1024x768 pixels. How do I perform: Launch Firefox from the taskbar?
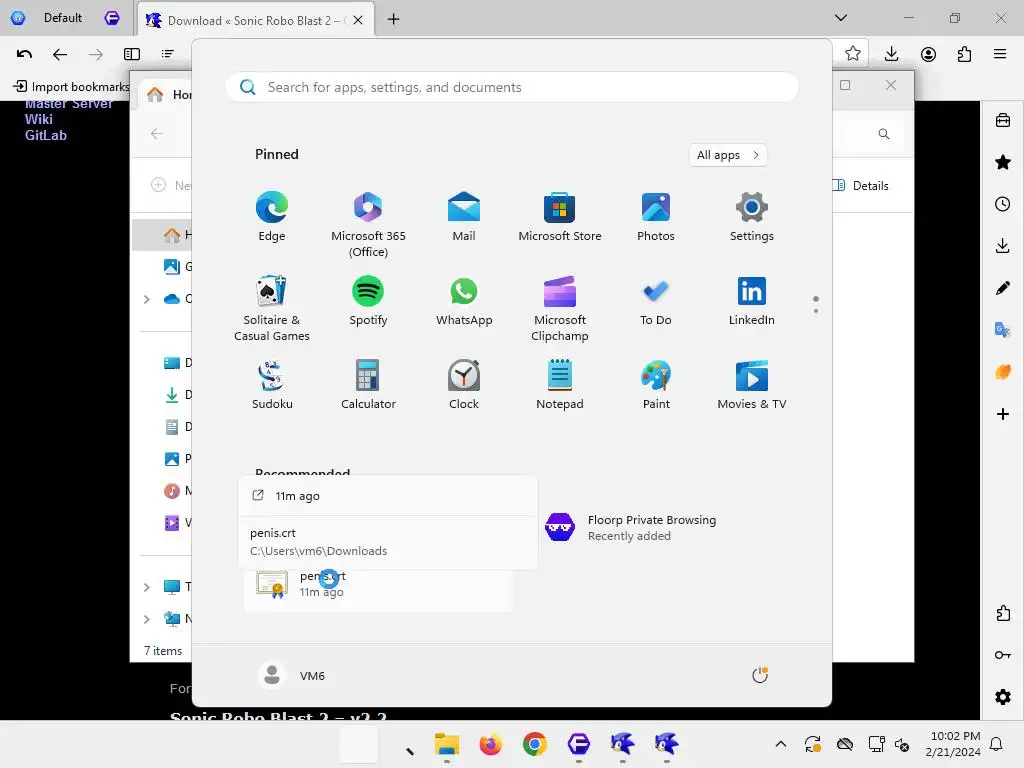(490, 744)
